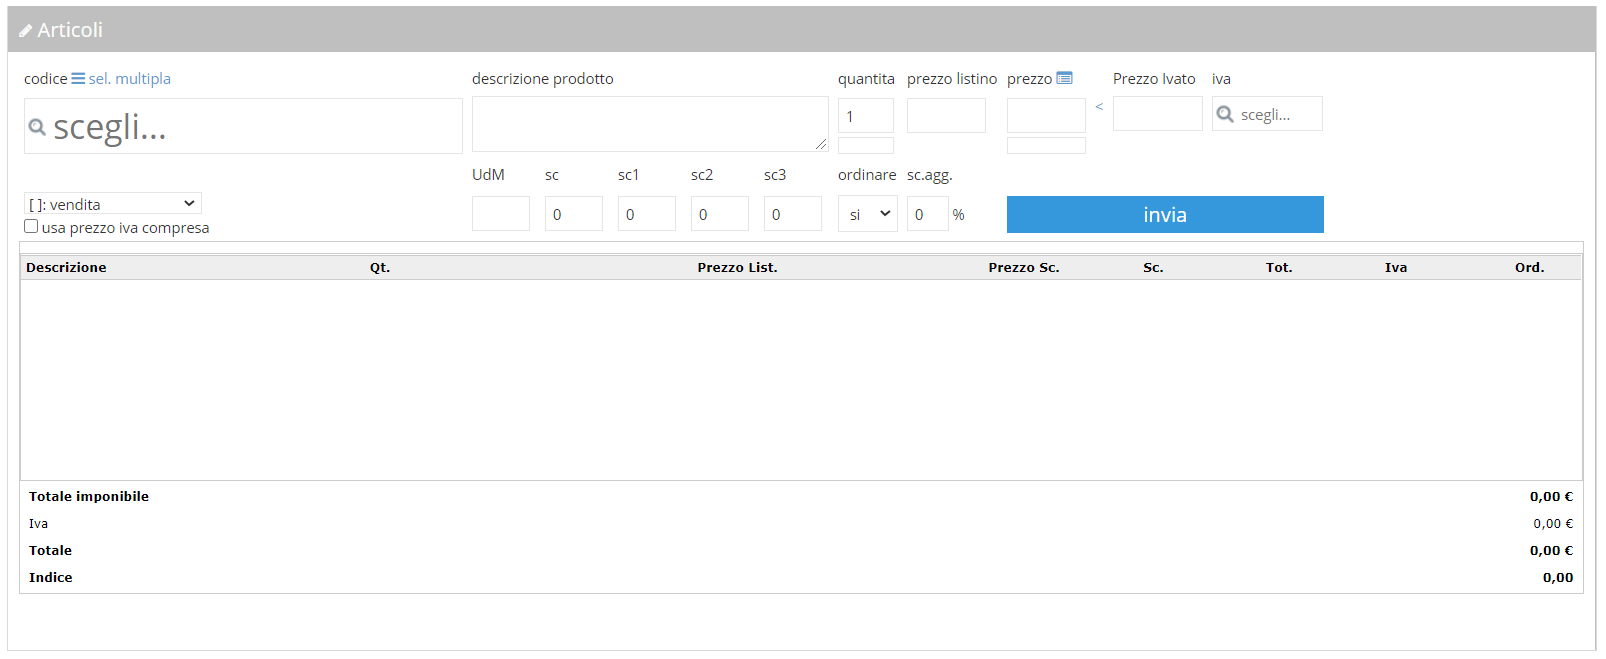Click the prezzo input field
Viewport: 1606px width, 659px height.
click(1046, 115)
